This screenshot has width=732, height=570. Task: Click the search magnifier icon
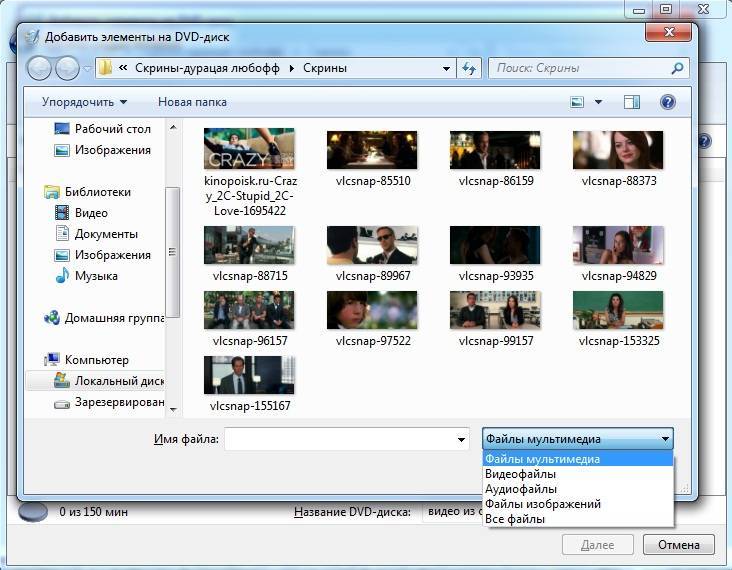[677, 69]
